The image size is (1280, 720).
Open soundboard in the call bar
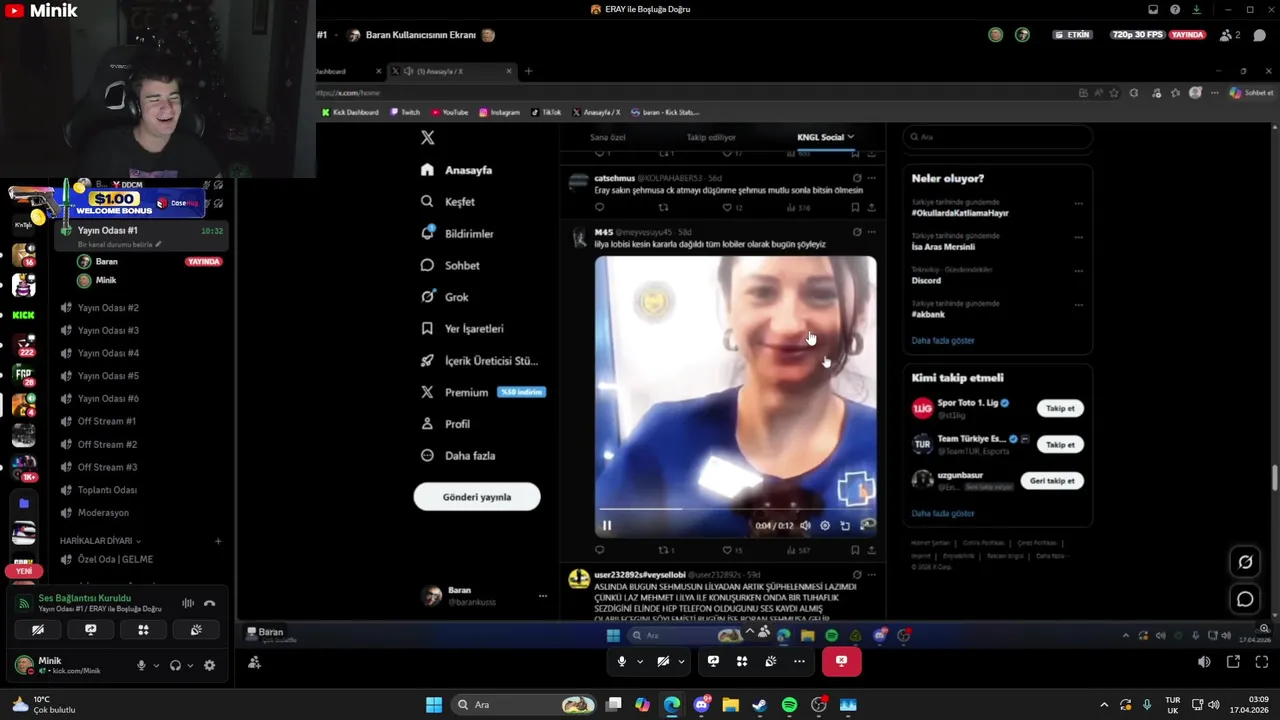(771, 661)
